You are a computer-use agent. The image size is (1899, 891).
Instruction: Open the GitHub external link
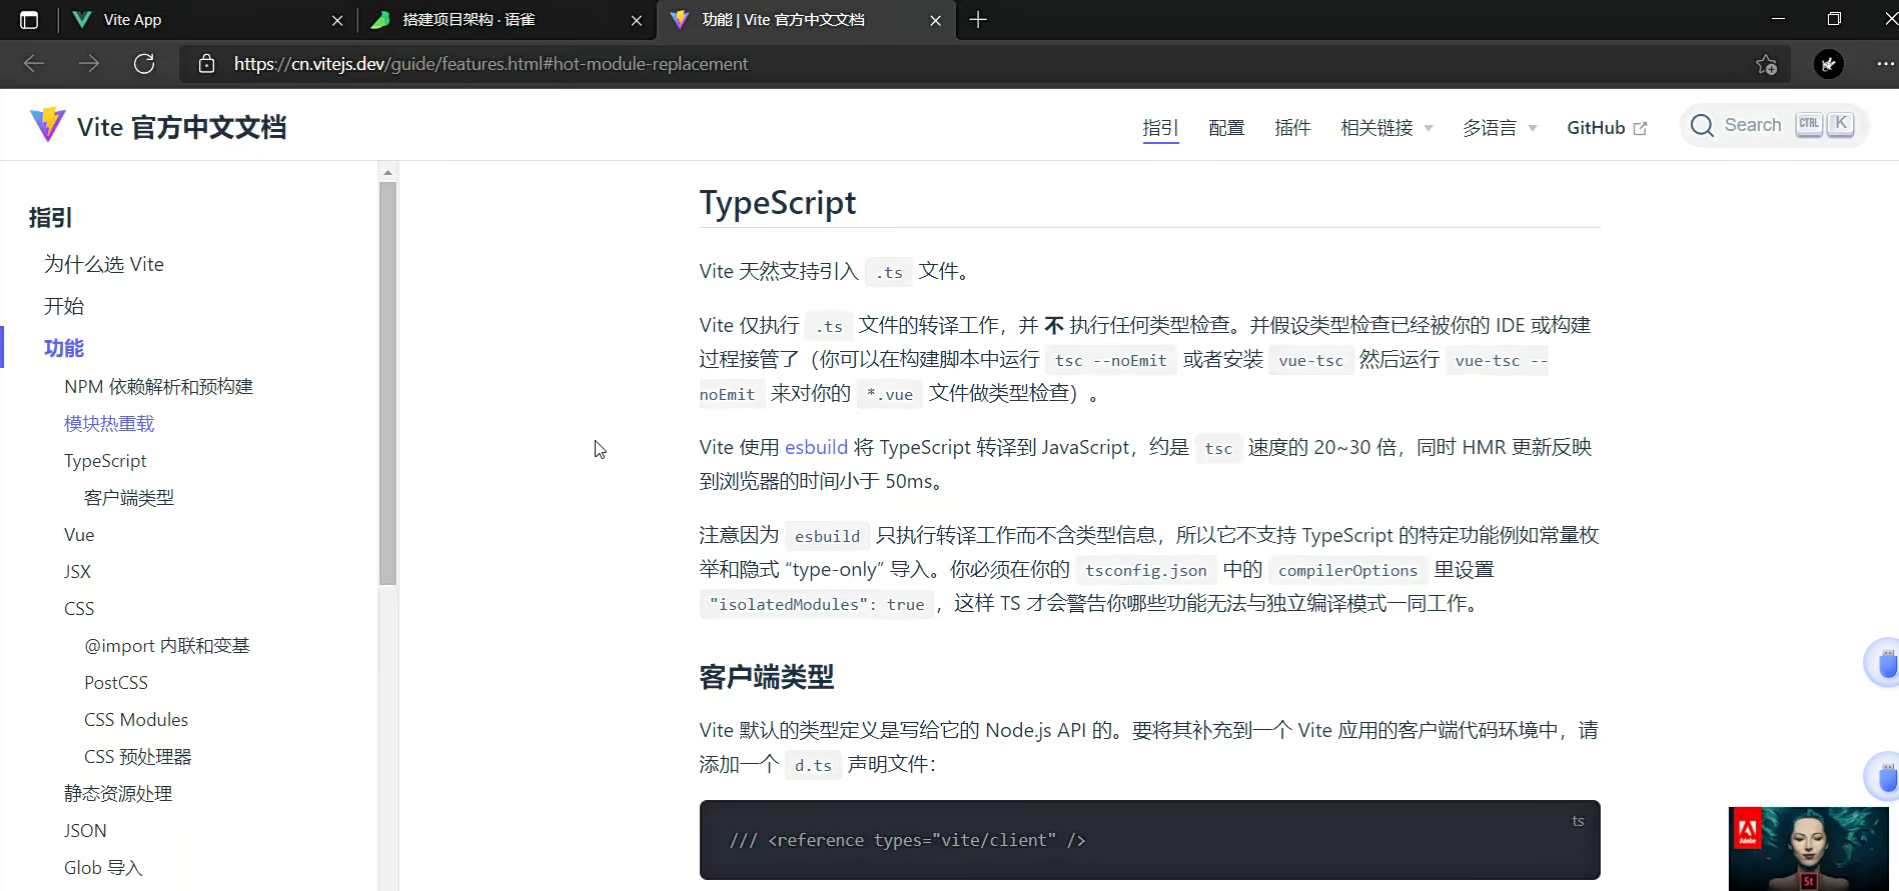[x=1606, y=128]
